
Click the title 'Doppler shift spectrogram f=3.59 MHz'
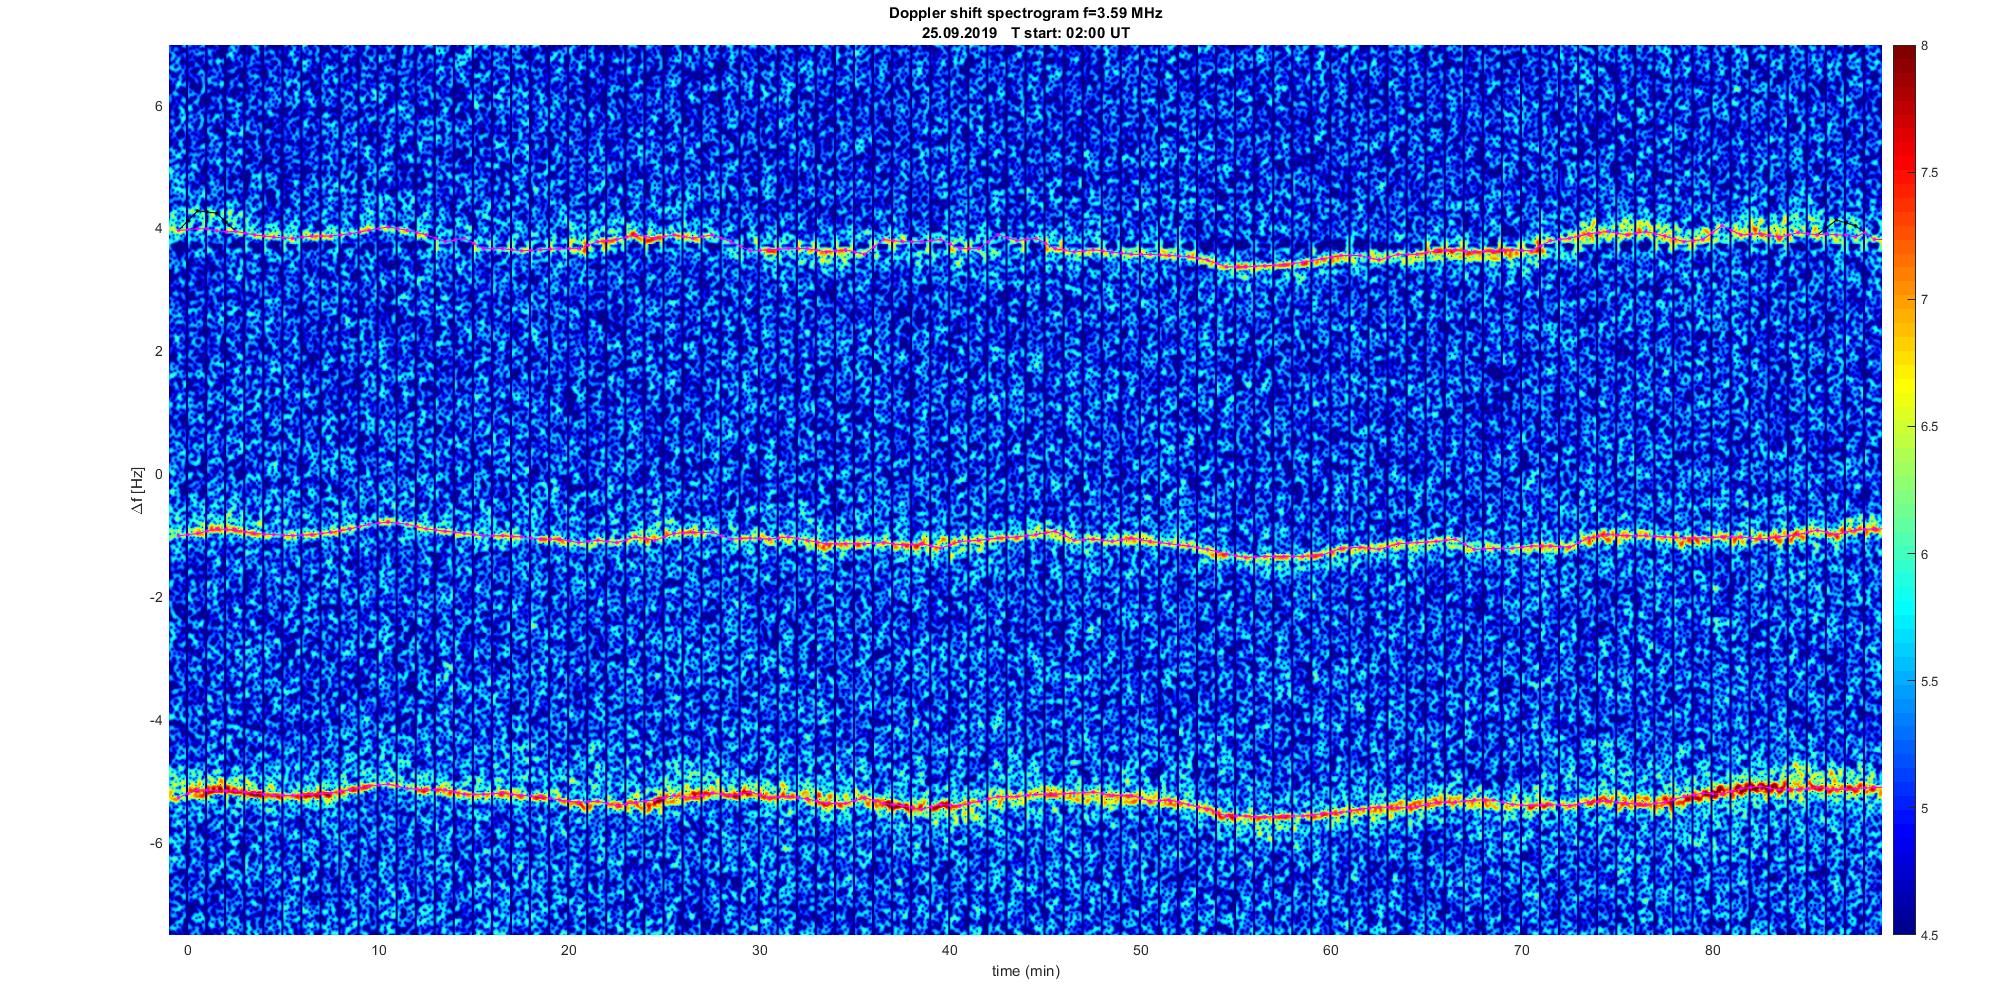pyautogui.click(x=1025, y=13)
